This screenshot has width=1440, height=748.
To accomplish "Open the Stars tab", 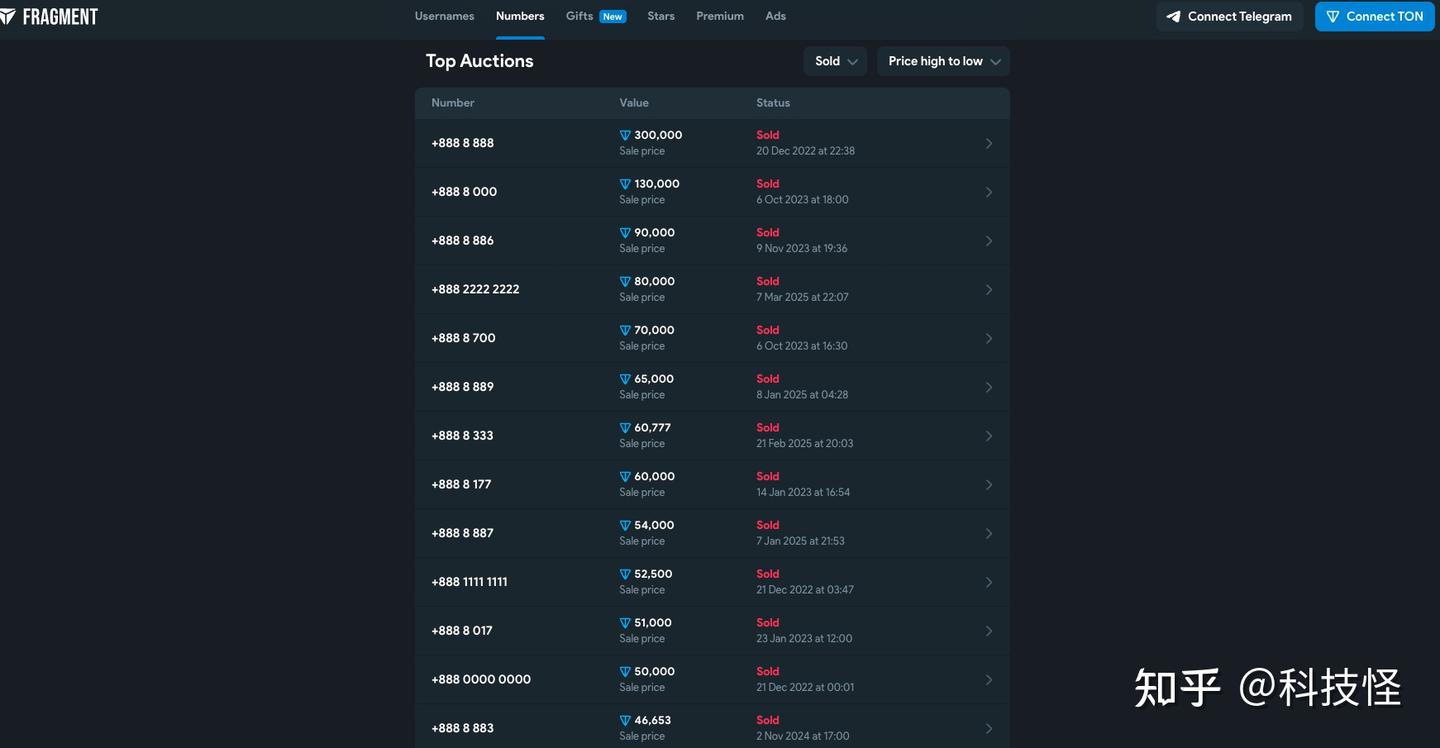I will click(661, 16).
